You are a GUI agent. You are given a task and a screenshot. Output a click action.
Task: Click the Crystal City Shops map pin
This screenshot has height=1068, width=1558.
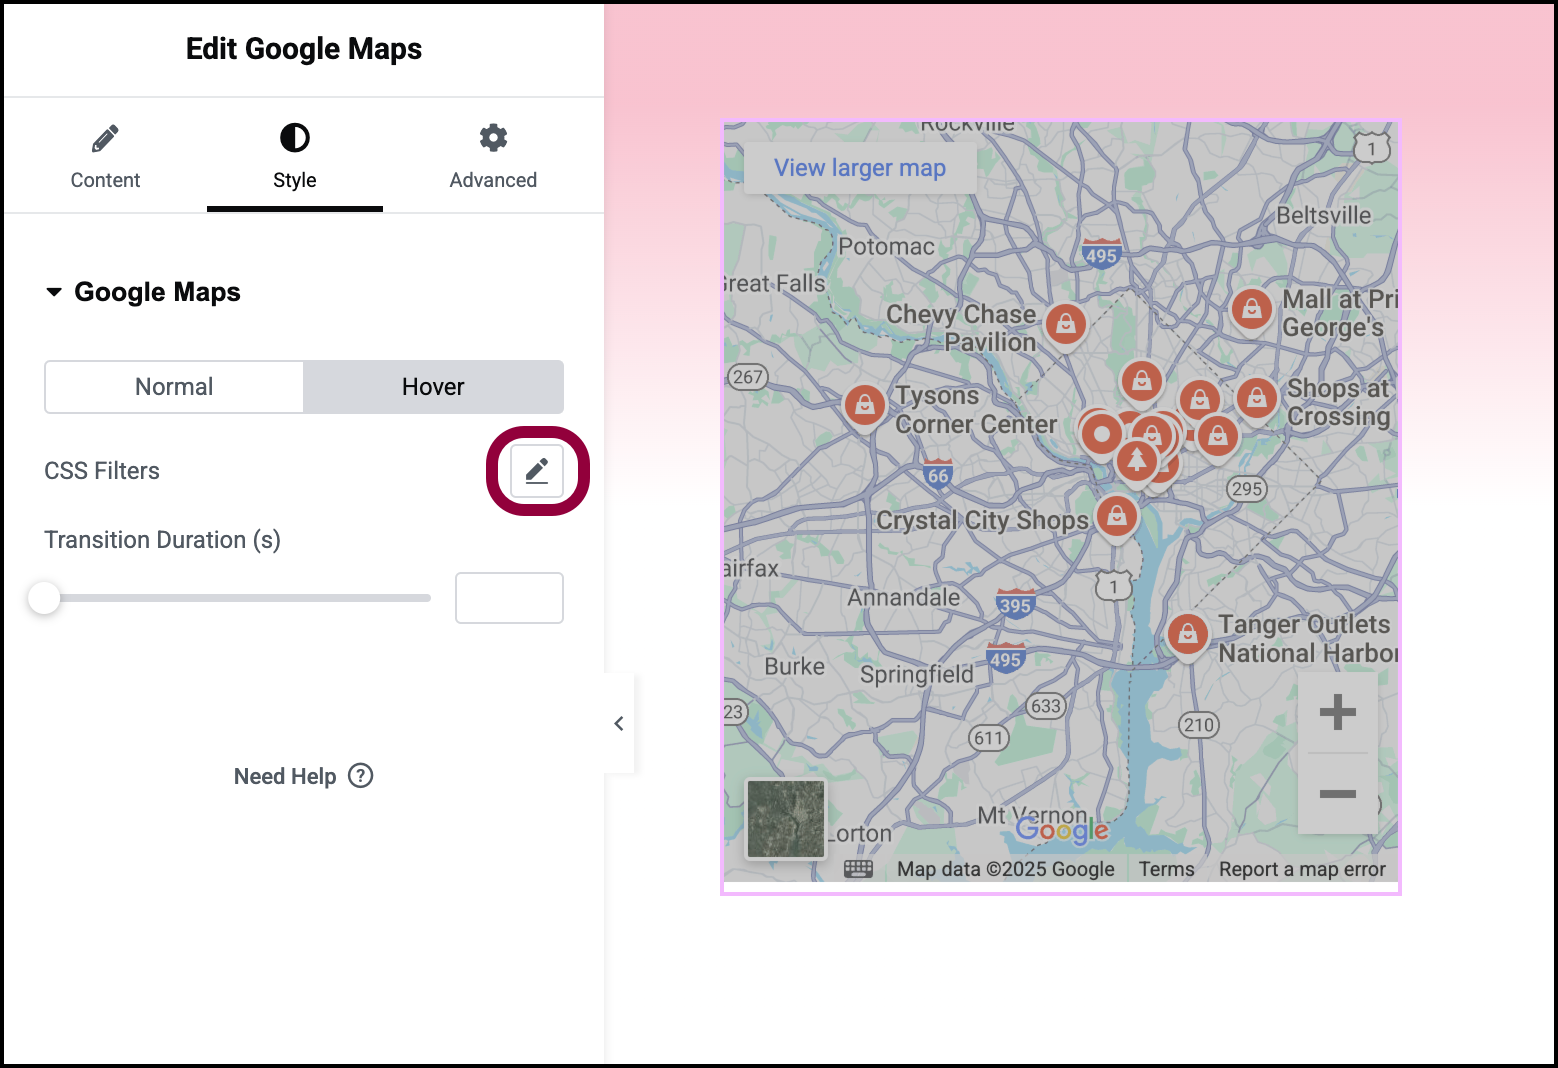(1117, 518)
